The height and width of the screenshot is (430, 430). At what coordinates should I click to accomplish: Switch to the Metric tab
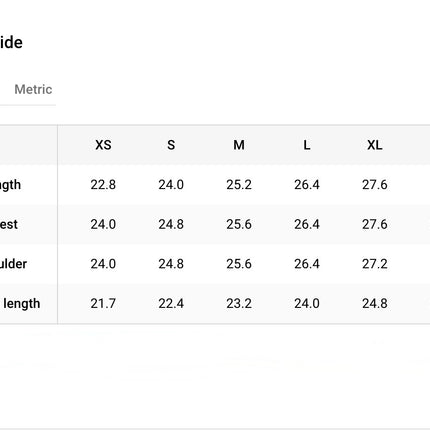coord(33,89)
